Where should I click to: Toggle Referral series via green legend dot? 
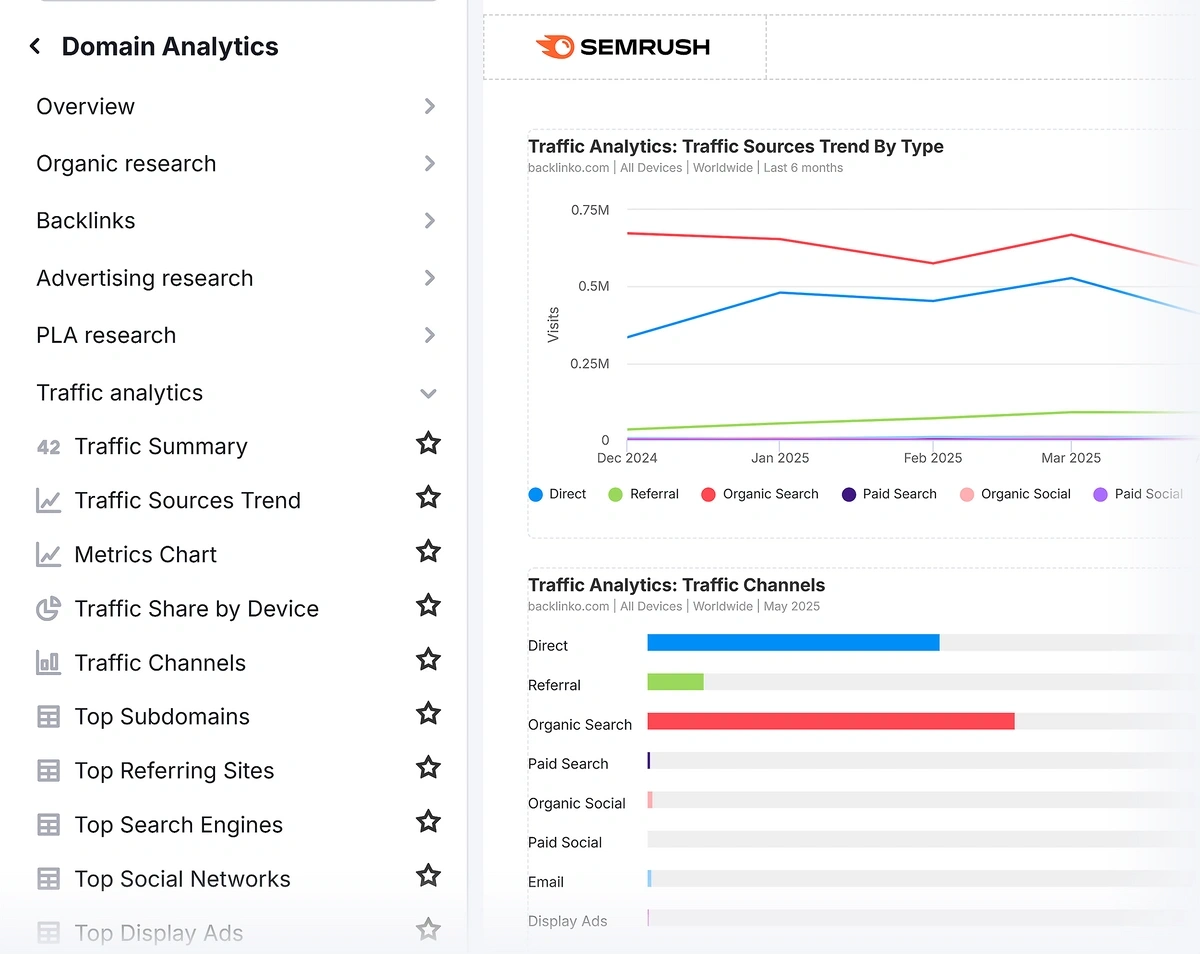coord(616,494)
